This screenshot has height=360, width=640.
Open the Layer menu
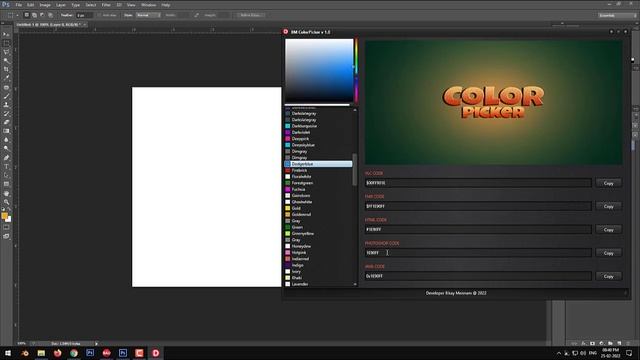tap(61, 5)
